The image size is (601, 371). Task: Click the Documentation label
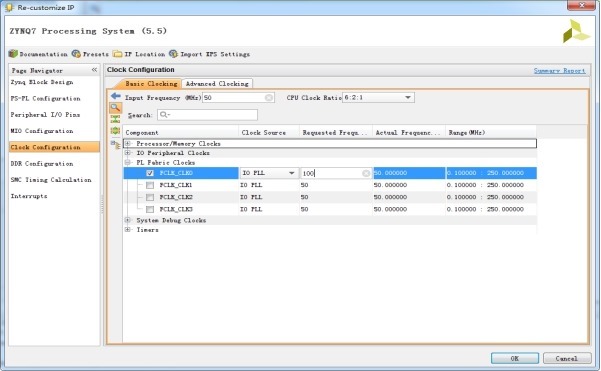43,54
